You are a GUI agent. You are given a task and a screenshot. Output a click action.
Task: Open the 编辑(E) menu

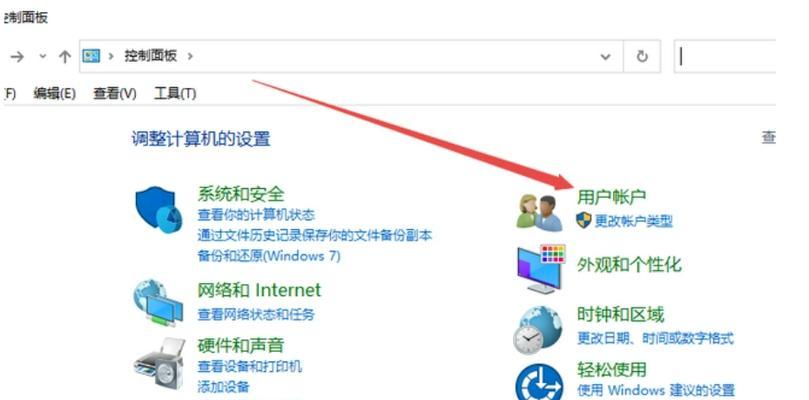(54, 93)
